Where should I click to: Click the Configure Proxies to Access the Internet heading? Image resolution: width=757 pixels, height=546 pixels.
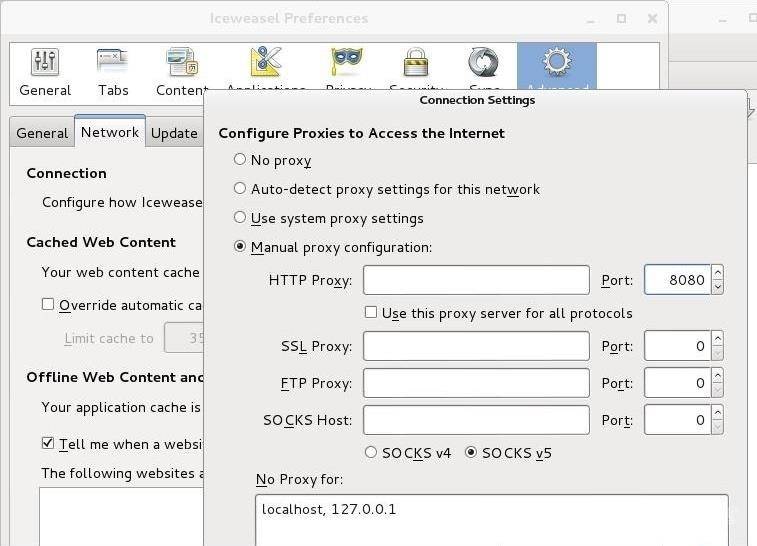(362, 133)
